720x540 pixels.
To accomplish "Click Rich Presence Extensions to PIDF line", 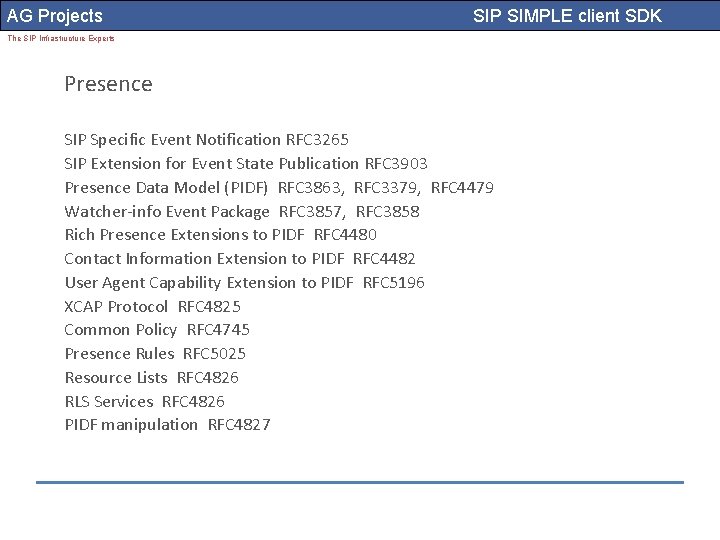I will pos(220,234).
